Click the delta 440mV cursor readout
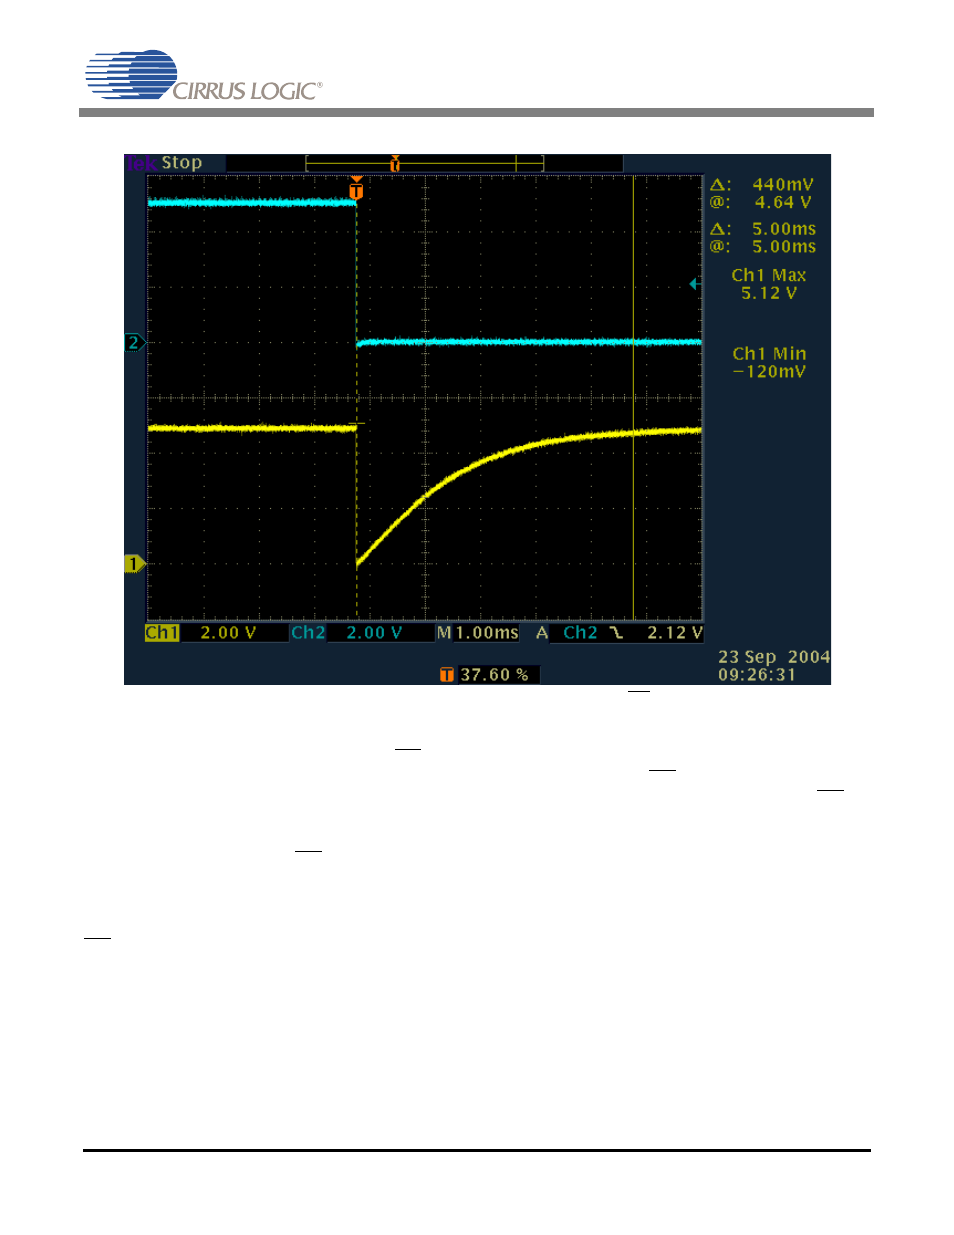The image size is (954, 1235). point(762,185)
